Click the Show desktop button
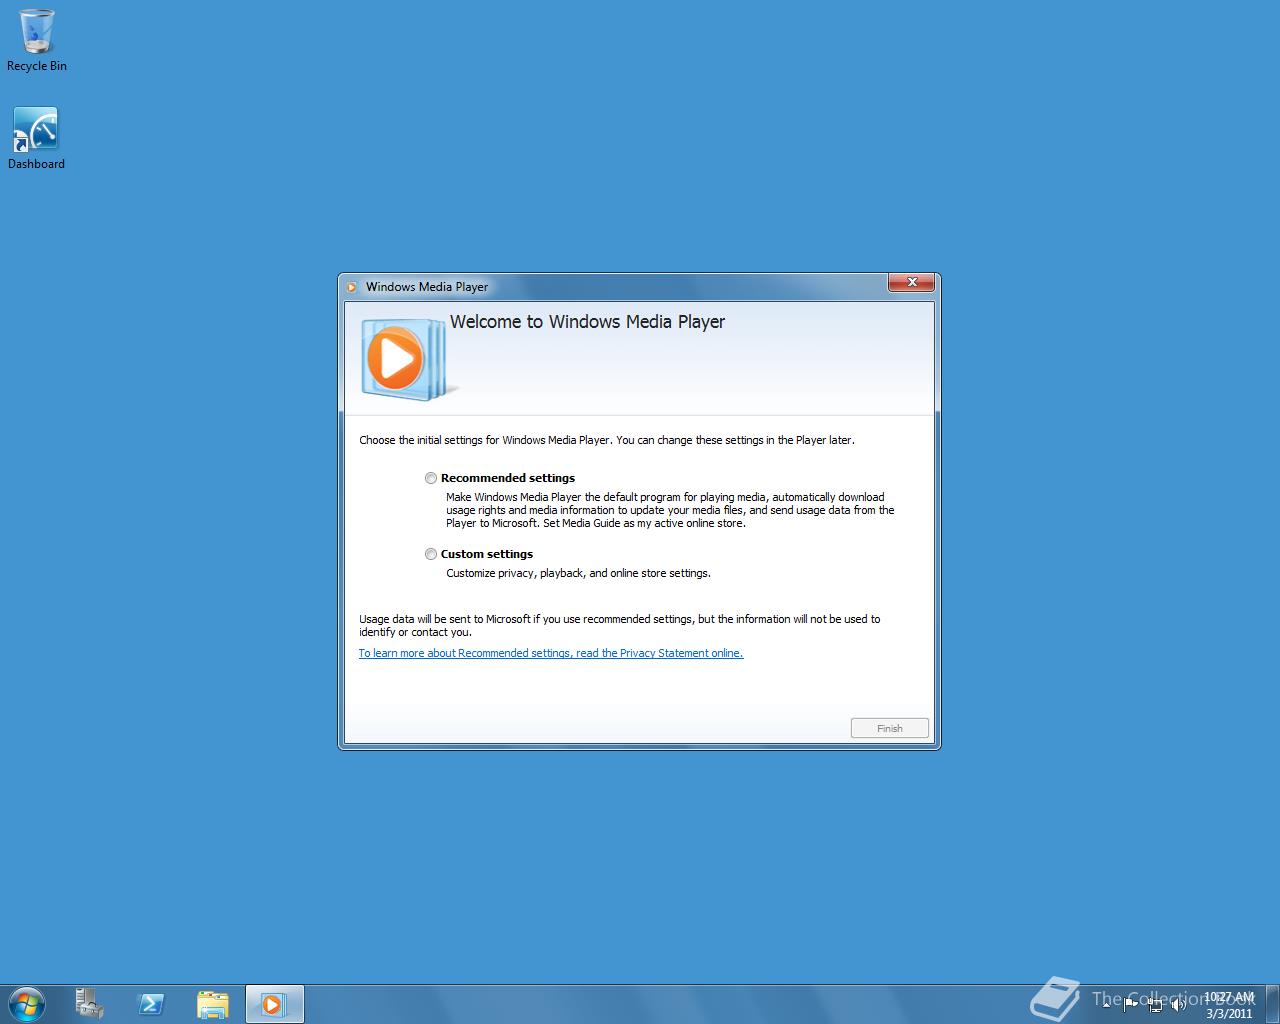 1272,1004
